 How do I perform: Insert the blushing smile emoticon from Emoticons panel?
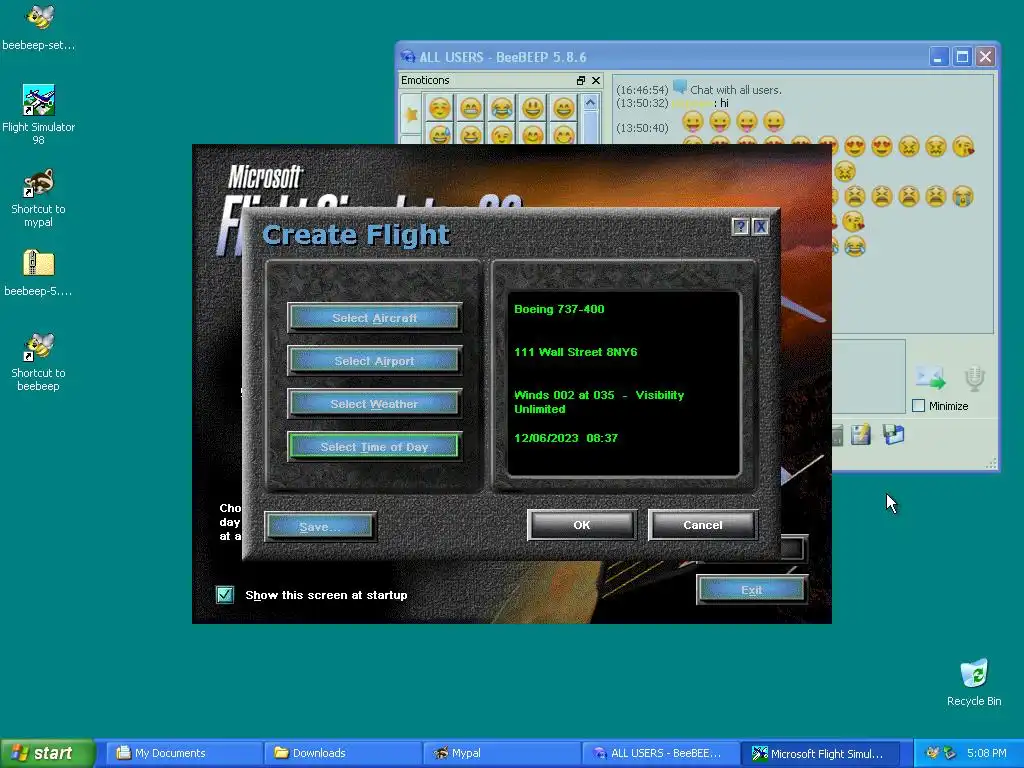pyautogui.click(x=440, y=108)
